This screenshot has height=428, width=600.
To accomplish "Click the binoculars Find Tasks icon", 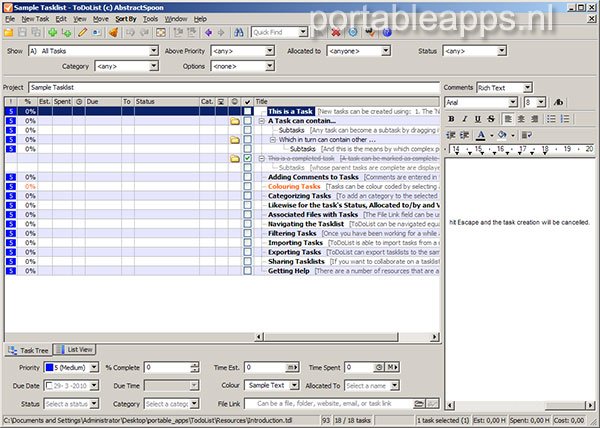I will (x=241, y=32).
